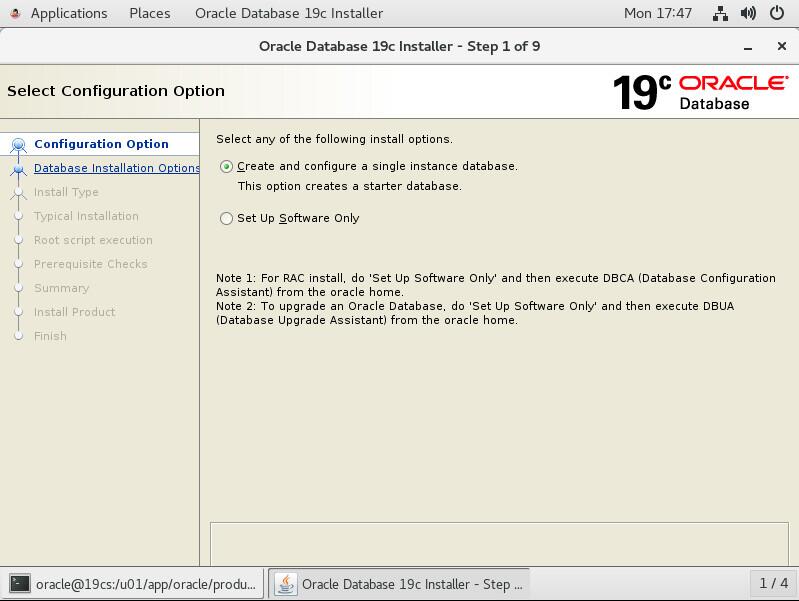799x601 pixels.
Task: Switch to the oracle@19cs terminal window
Action: click(134, 583)
